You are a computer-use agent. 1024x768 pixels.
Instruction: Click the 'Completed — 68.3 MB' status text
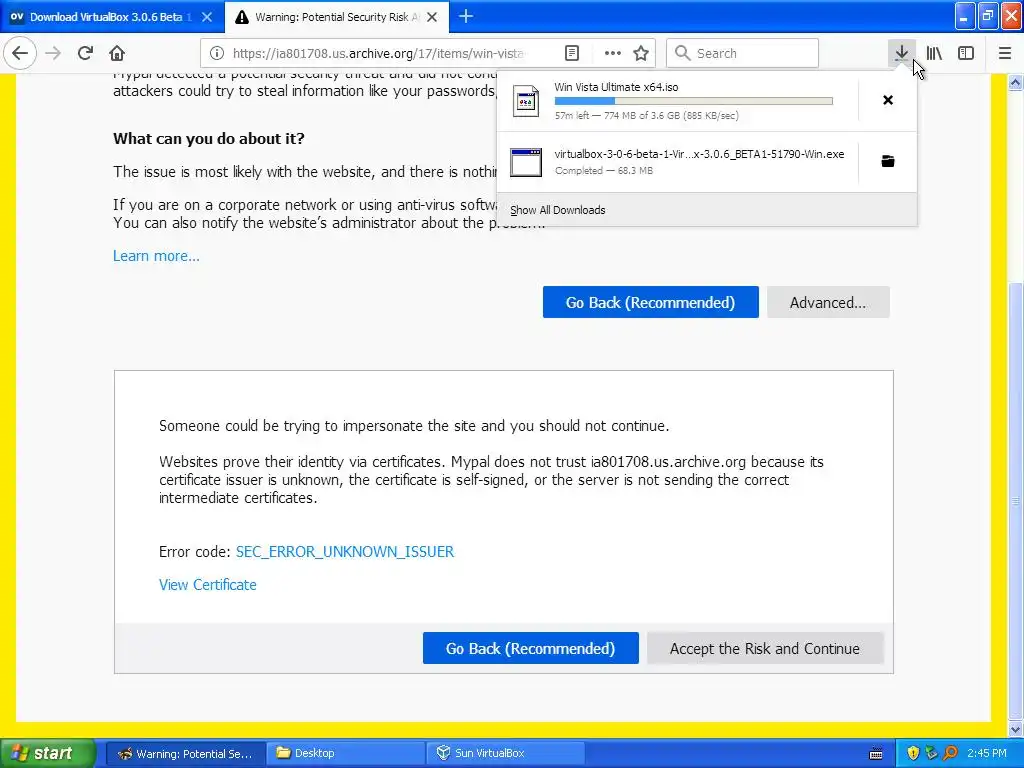click(603, 170)
